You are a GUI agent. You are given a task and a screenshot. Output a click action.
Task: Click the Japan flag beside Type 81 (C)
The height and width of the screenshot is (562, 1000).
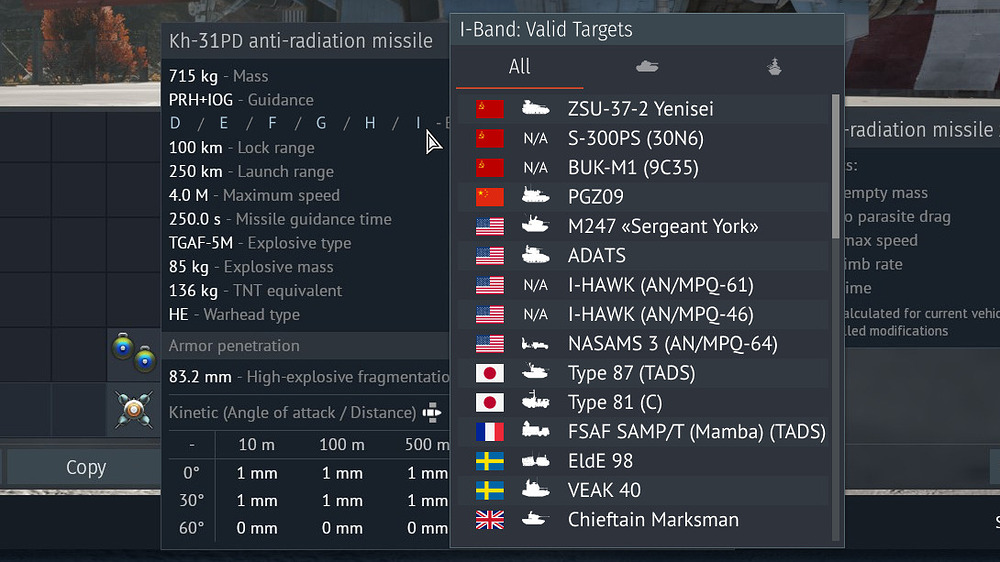click(x=490, y=403)
